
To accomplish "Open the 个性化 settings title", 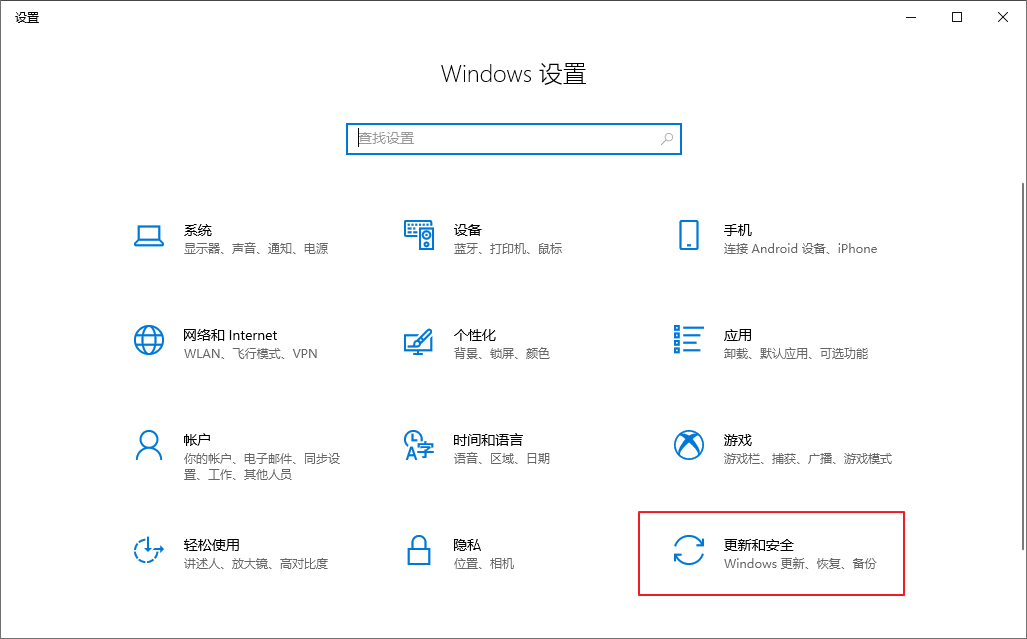I will click(475, 335).
